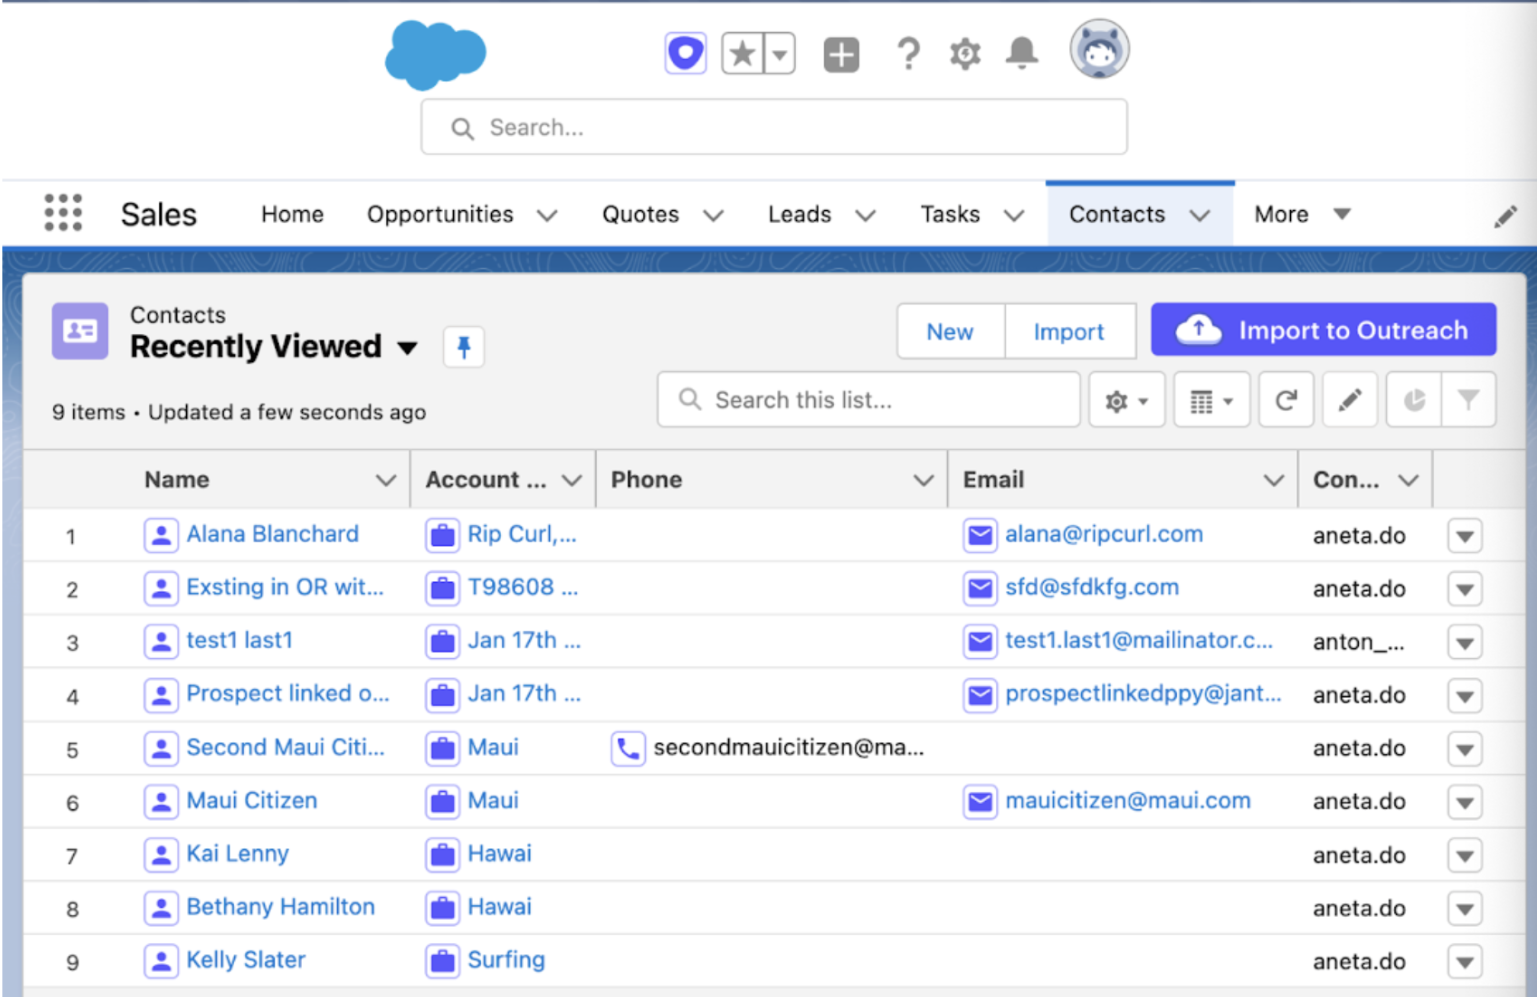Click the Import button
1537x997 pixels.
(x=1069, y=331)
